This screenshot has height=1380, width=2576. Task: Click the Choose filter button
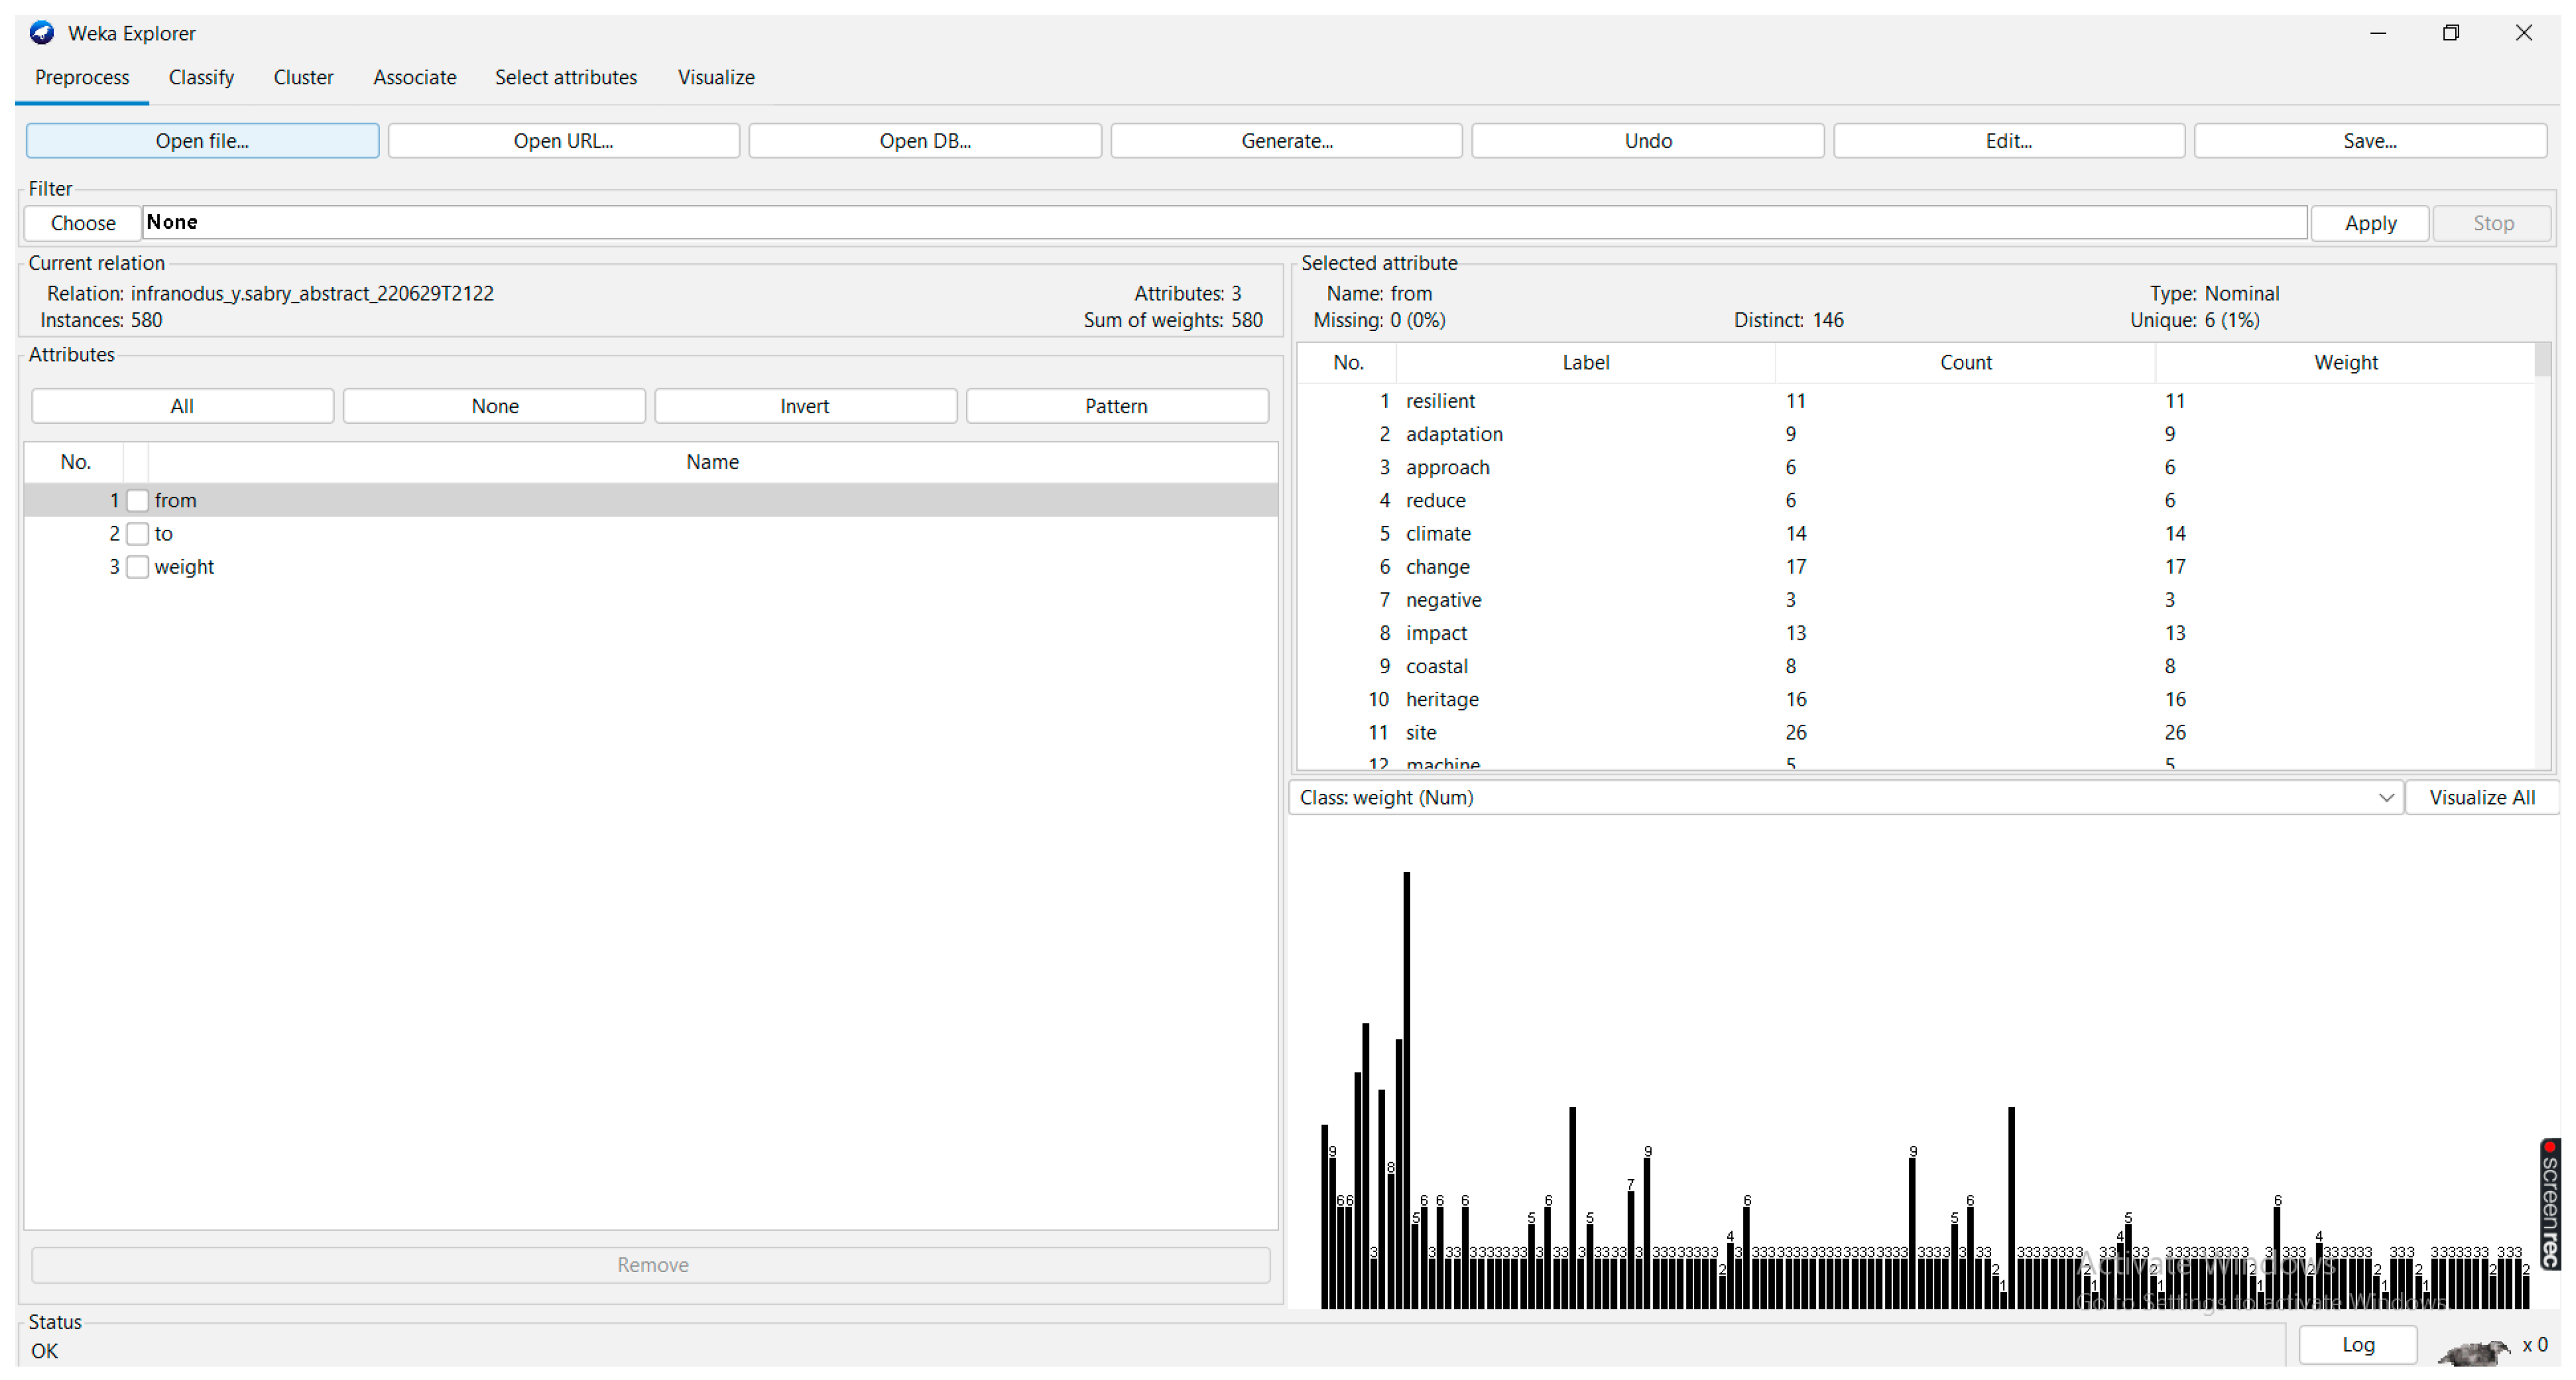[83, 222]
